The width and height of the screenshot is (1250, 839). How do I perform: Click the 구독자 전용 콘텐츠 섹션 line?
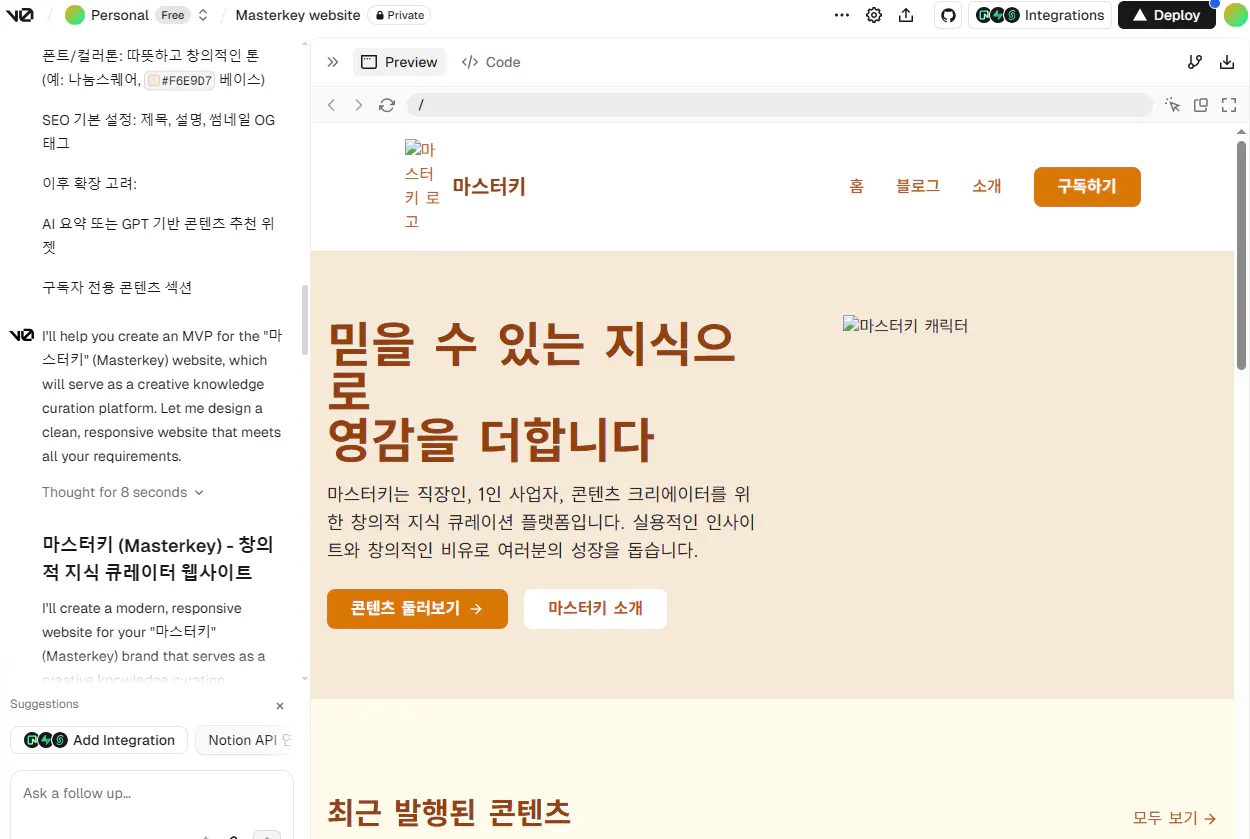point(117,287)
